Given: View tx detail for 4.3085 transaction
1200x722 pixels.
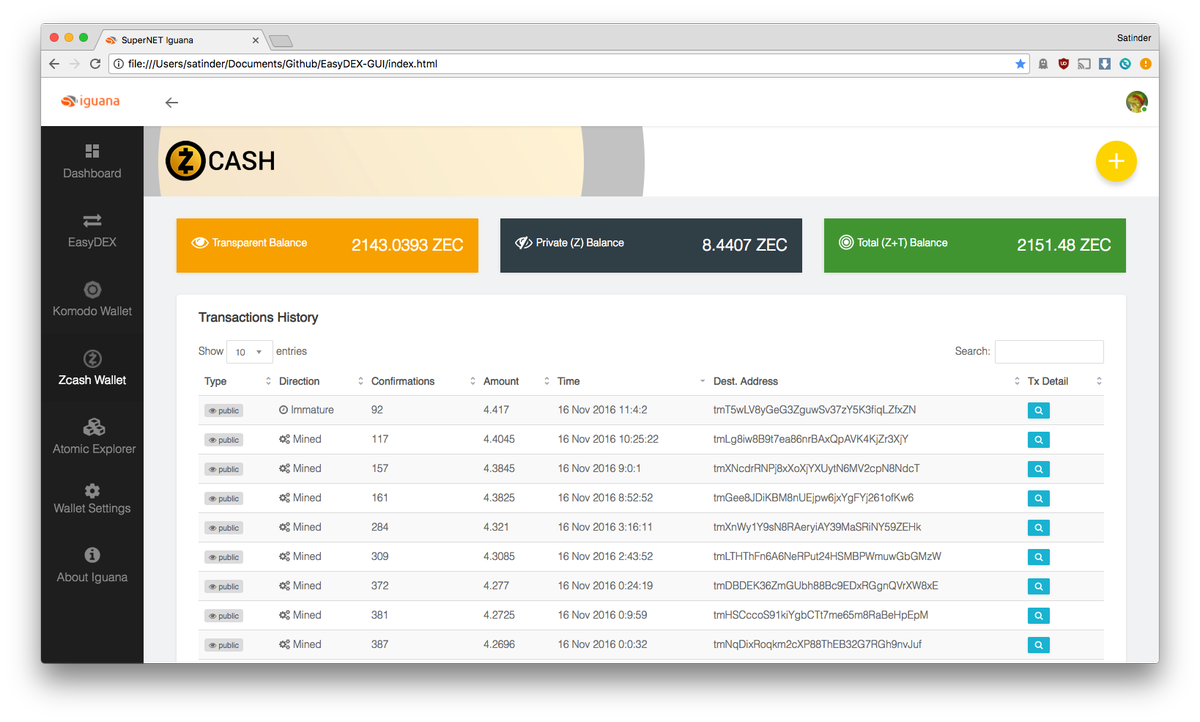Looking at the screenshot, I should point(1038,557).
